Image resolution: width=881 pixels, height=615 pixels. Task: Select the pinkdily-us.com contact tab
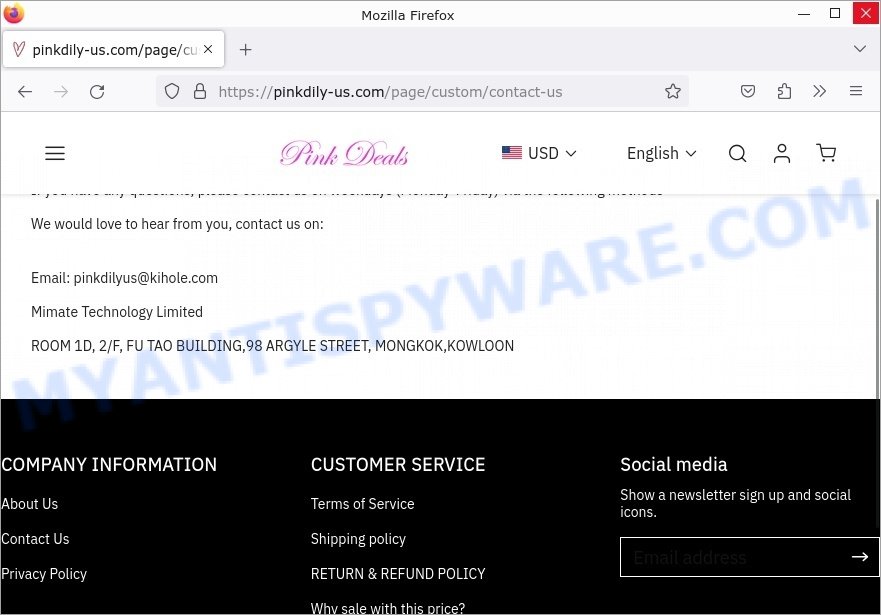tap(113, 49)
